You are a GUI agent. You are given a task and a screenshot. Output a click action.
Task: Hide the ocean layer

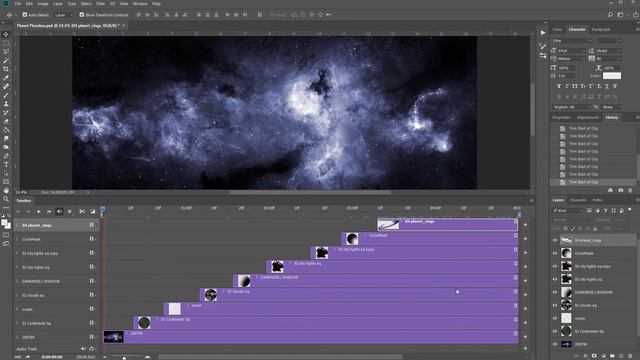(555, 318)
